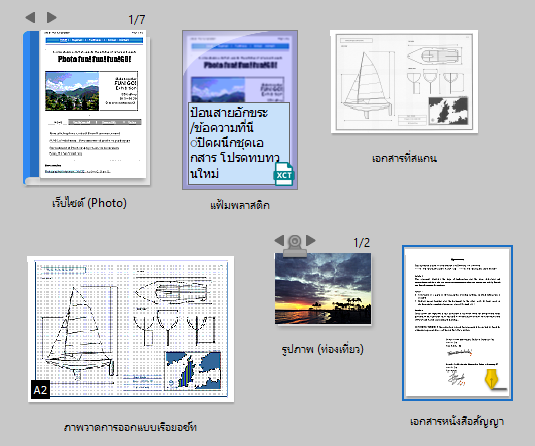Go to next page of เว็บไซต์ (Photo) binder
Screen dimensions: 535x446
point(52,17)
